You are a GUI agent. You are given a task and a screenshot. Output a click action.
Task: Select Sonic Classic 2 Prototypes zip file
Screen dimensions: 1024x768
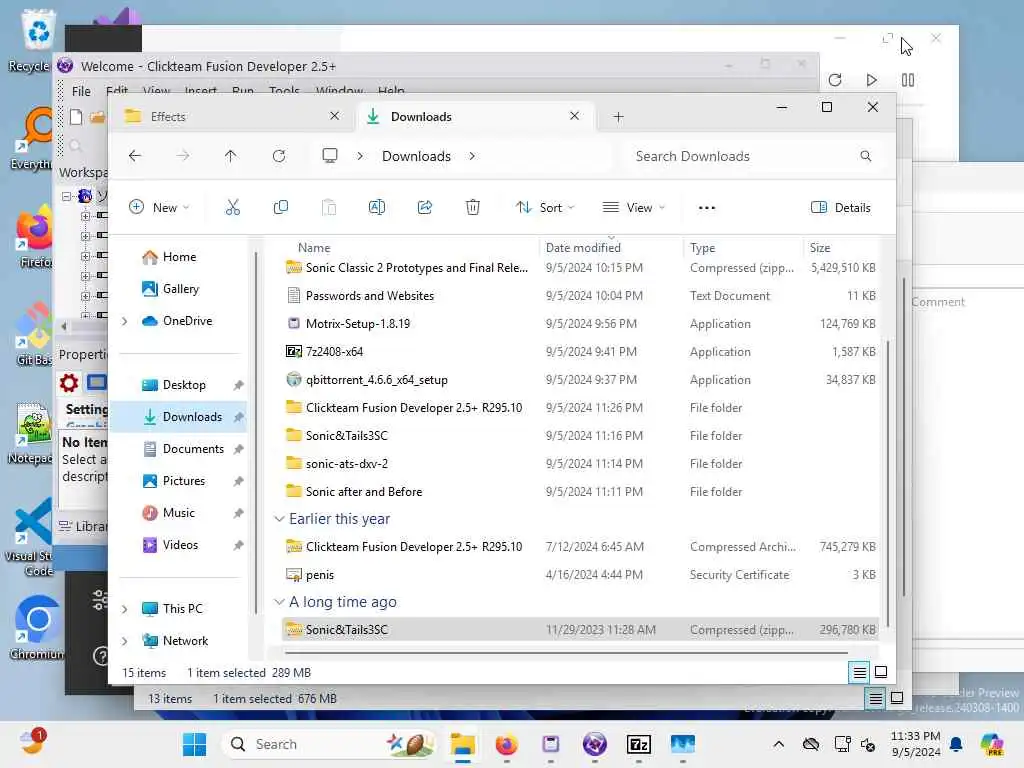tap(579, 268)
